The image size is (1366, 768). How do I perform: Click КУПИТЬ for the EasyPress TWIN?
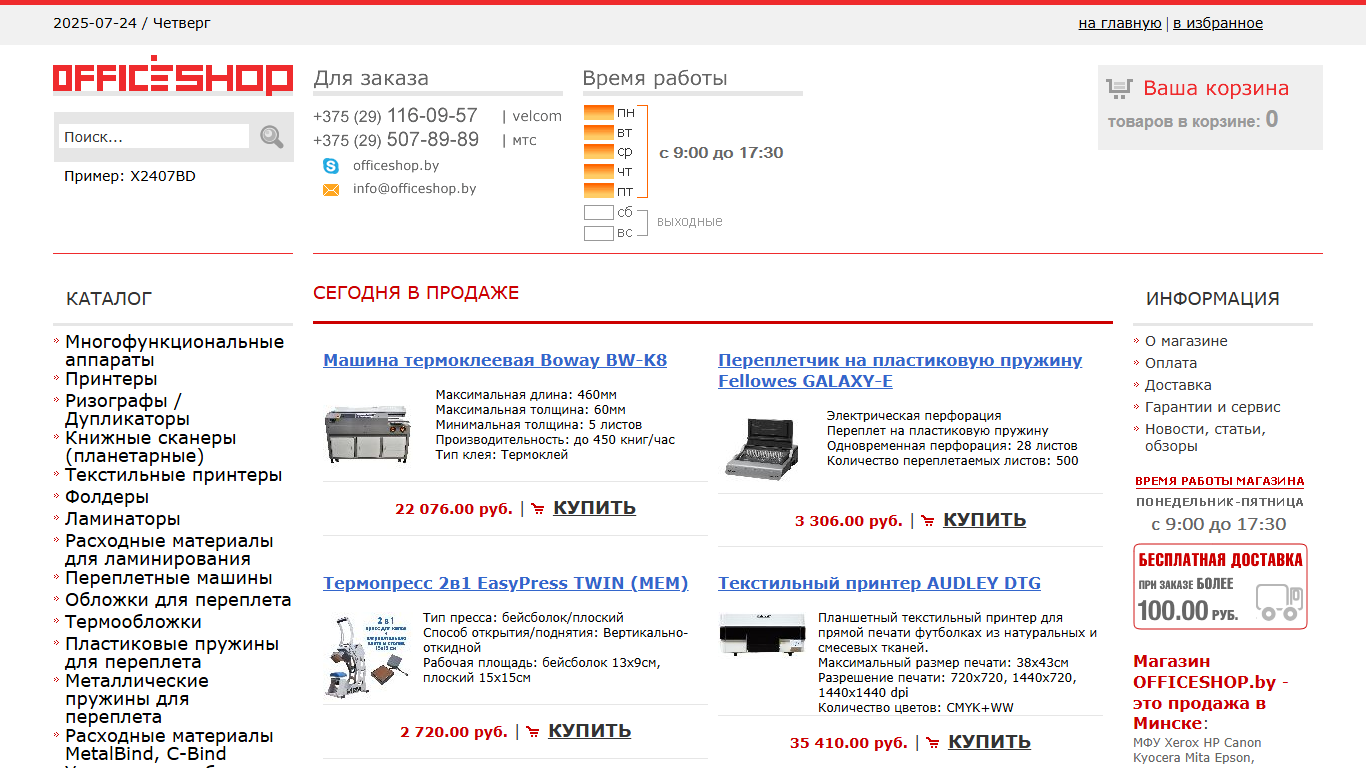pyautogui.click(x=589, y=731)
